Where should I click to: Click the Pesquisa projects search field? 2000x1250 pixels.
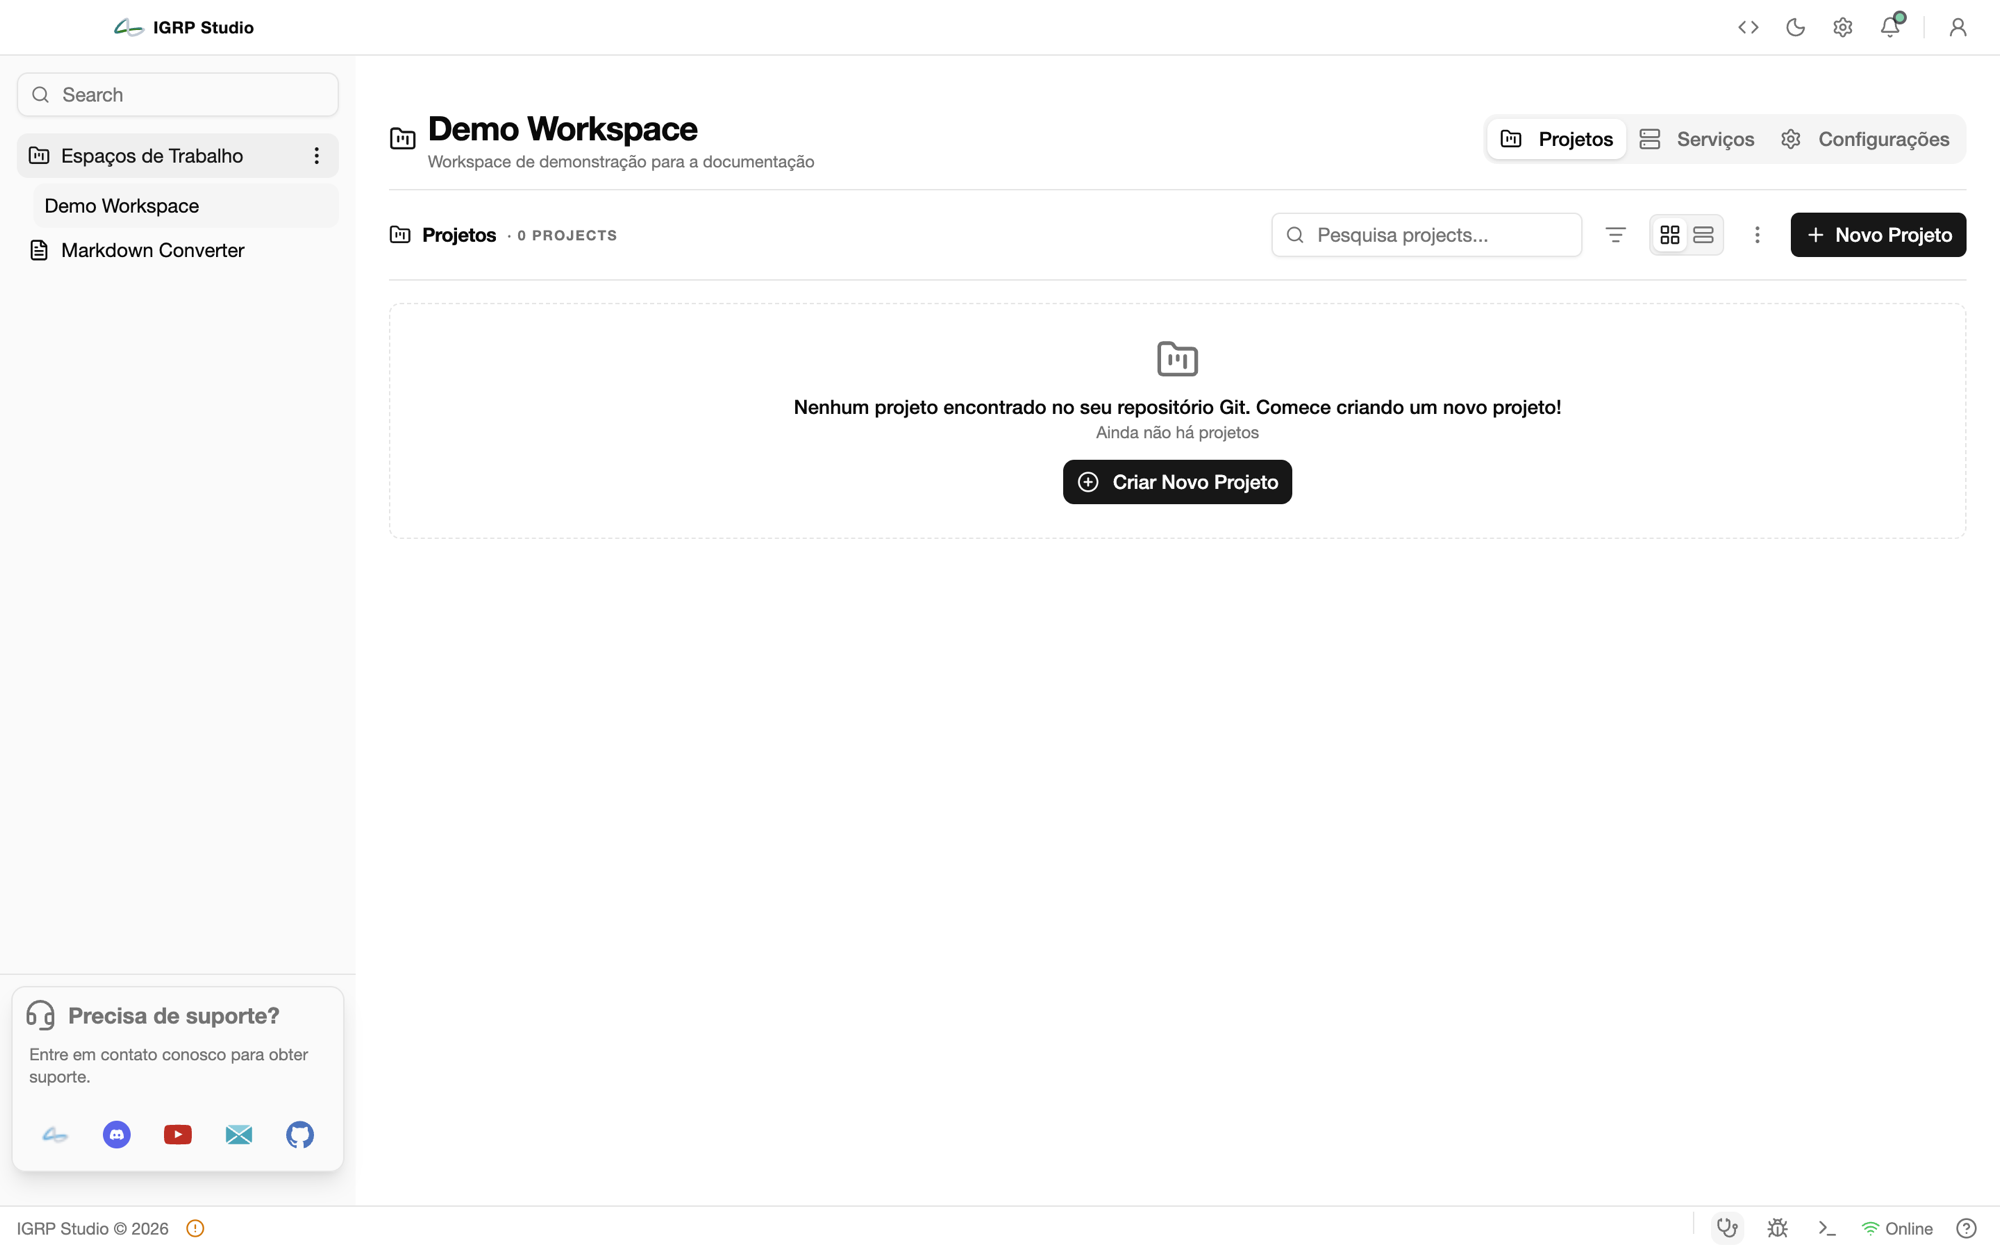(x=1426, y=235)
